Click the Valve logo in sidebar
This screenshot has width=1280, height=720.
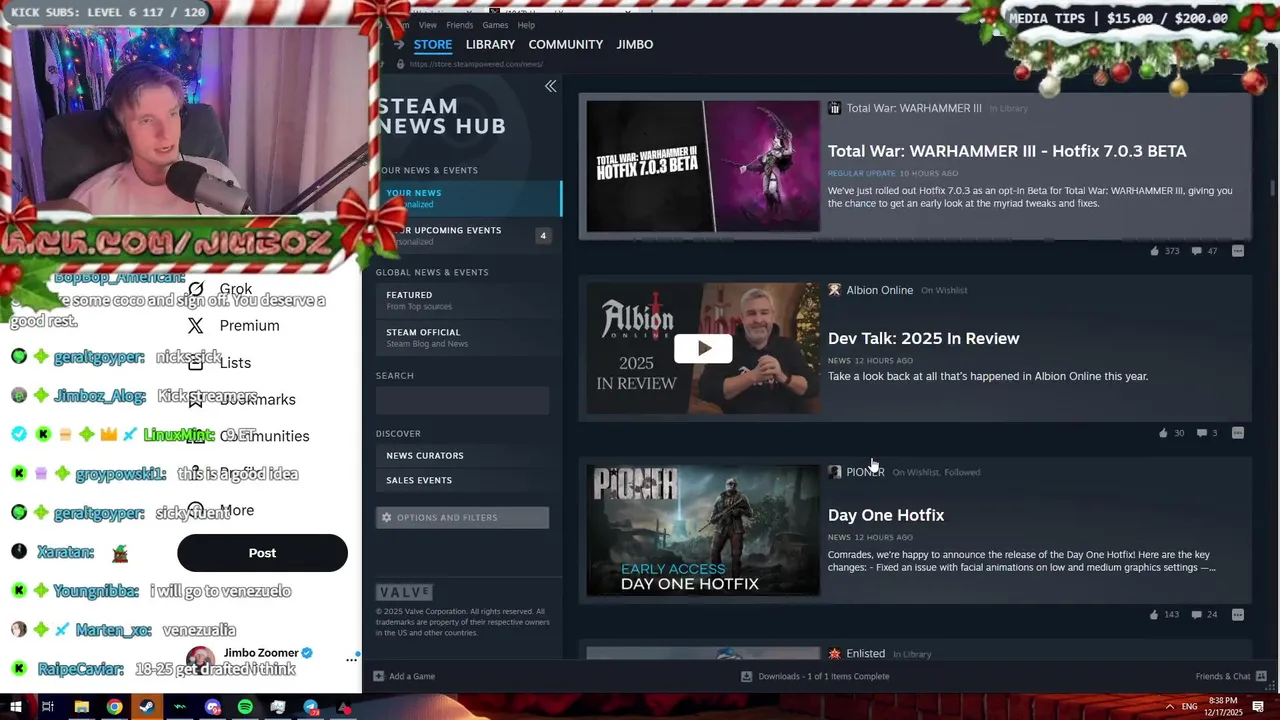click(404, 592)
